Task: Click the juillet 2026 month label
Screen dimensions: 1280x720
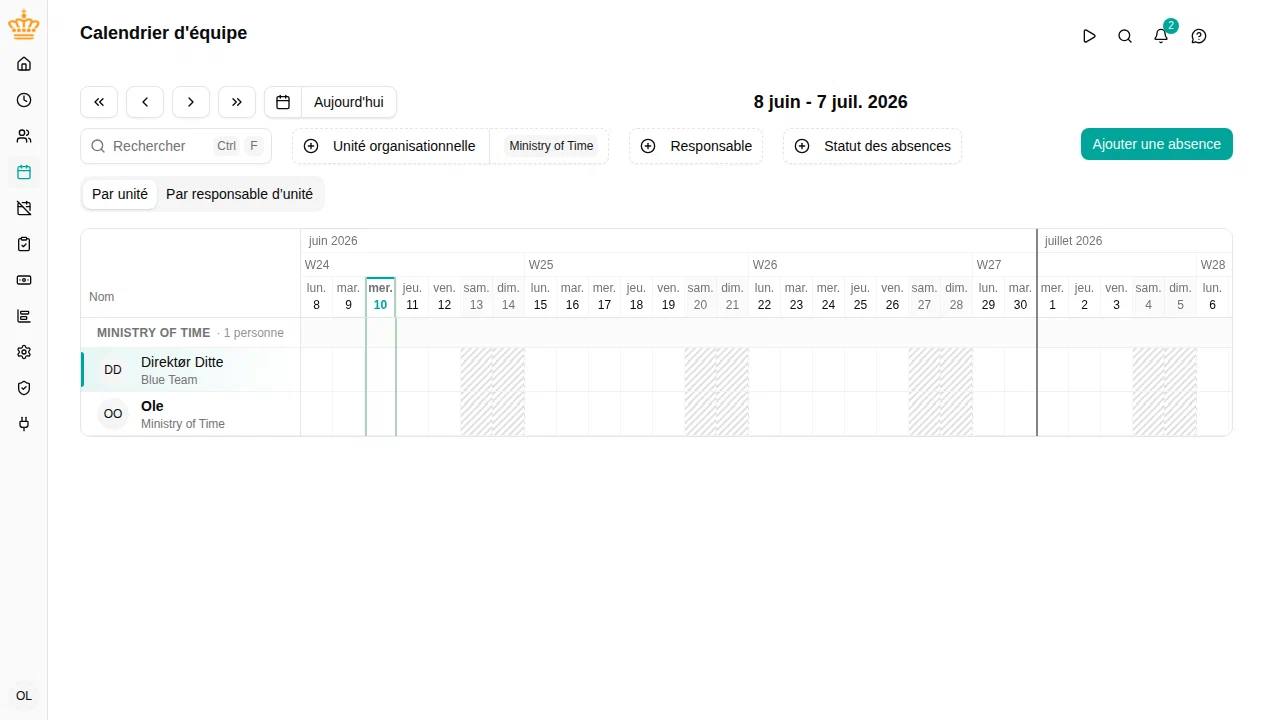Action: (1074, 241)
